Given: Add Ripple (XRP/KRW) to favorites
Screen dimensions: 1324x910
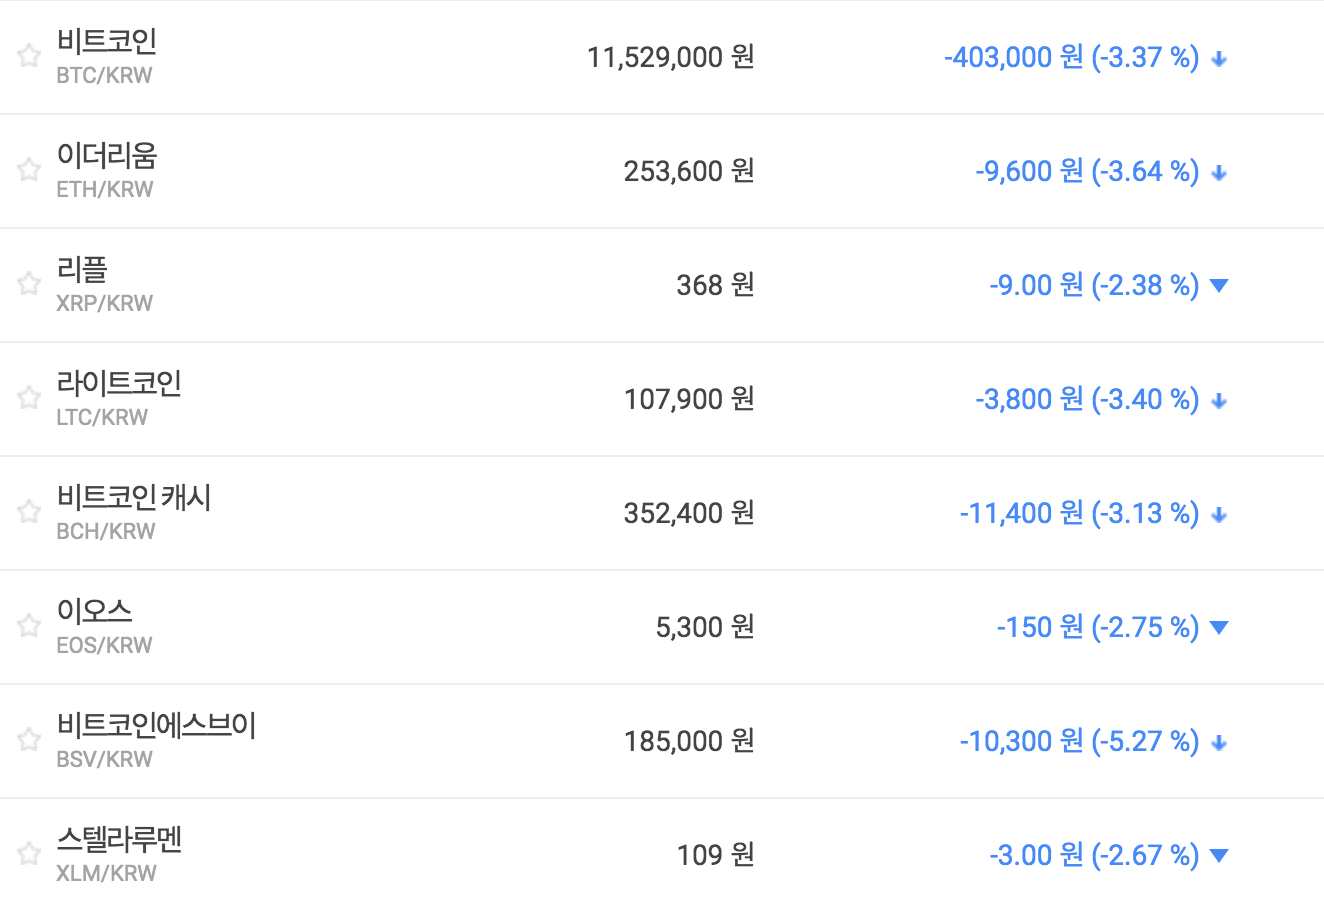Looking at the screenshot, I should [29, 284].
